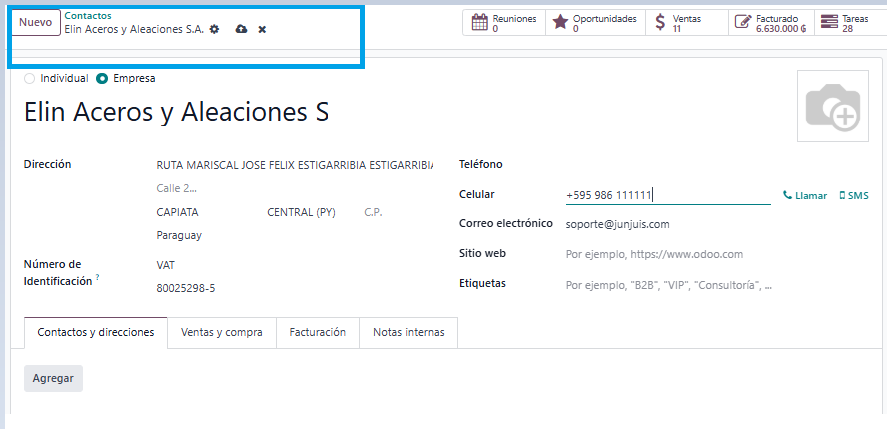Open Oportunidades star stat button
The image size is (887, 429).
coord(594,23)
